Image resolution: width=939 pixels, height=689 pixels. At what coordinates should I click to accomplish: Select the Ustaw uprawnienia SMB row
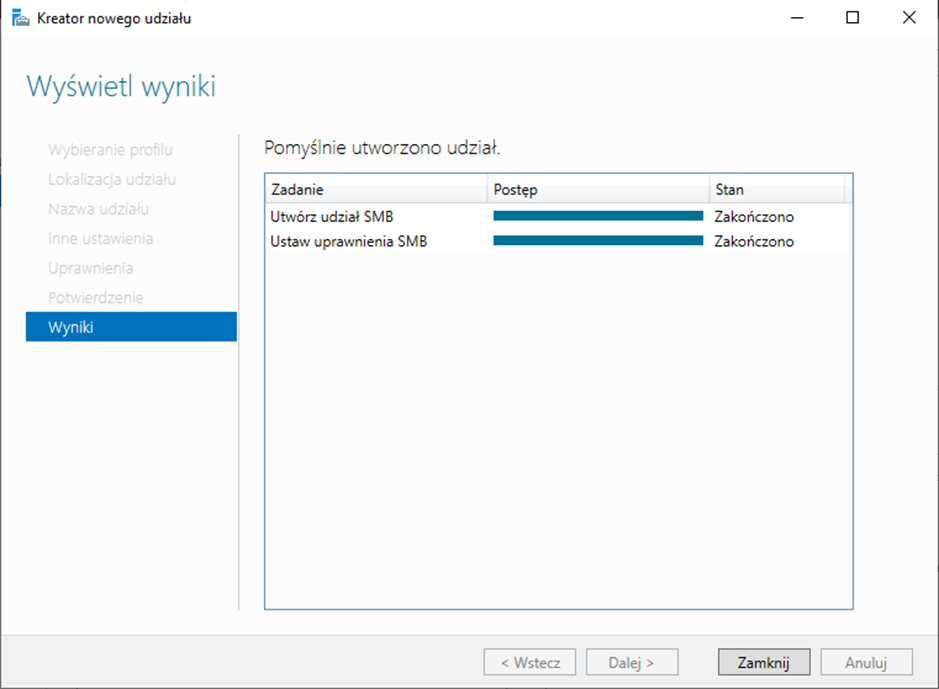[348, 241]
